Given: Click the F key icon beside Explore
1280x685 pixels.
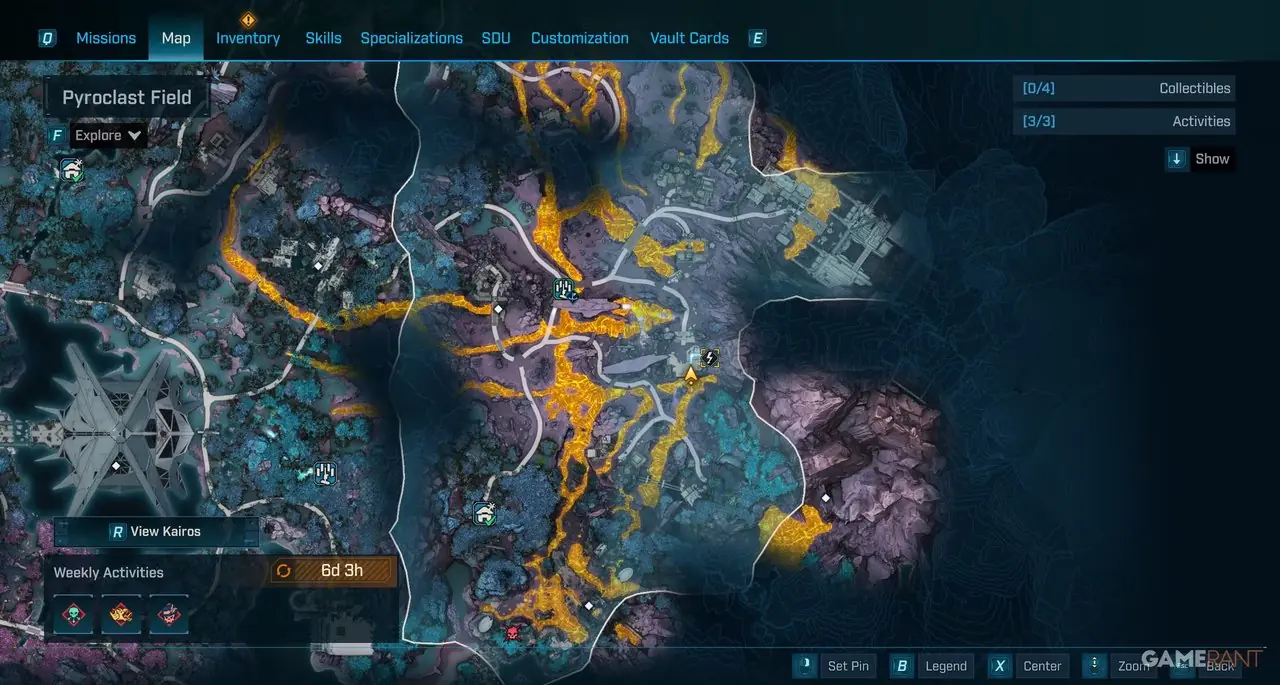Looking at the screenshot, I should click(57, 135).
